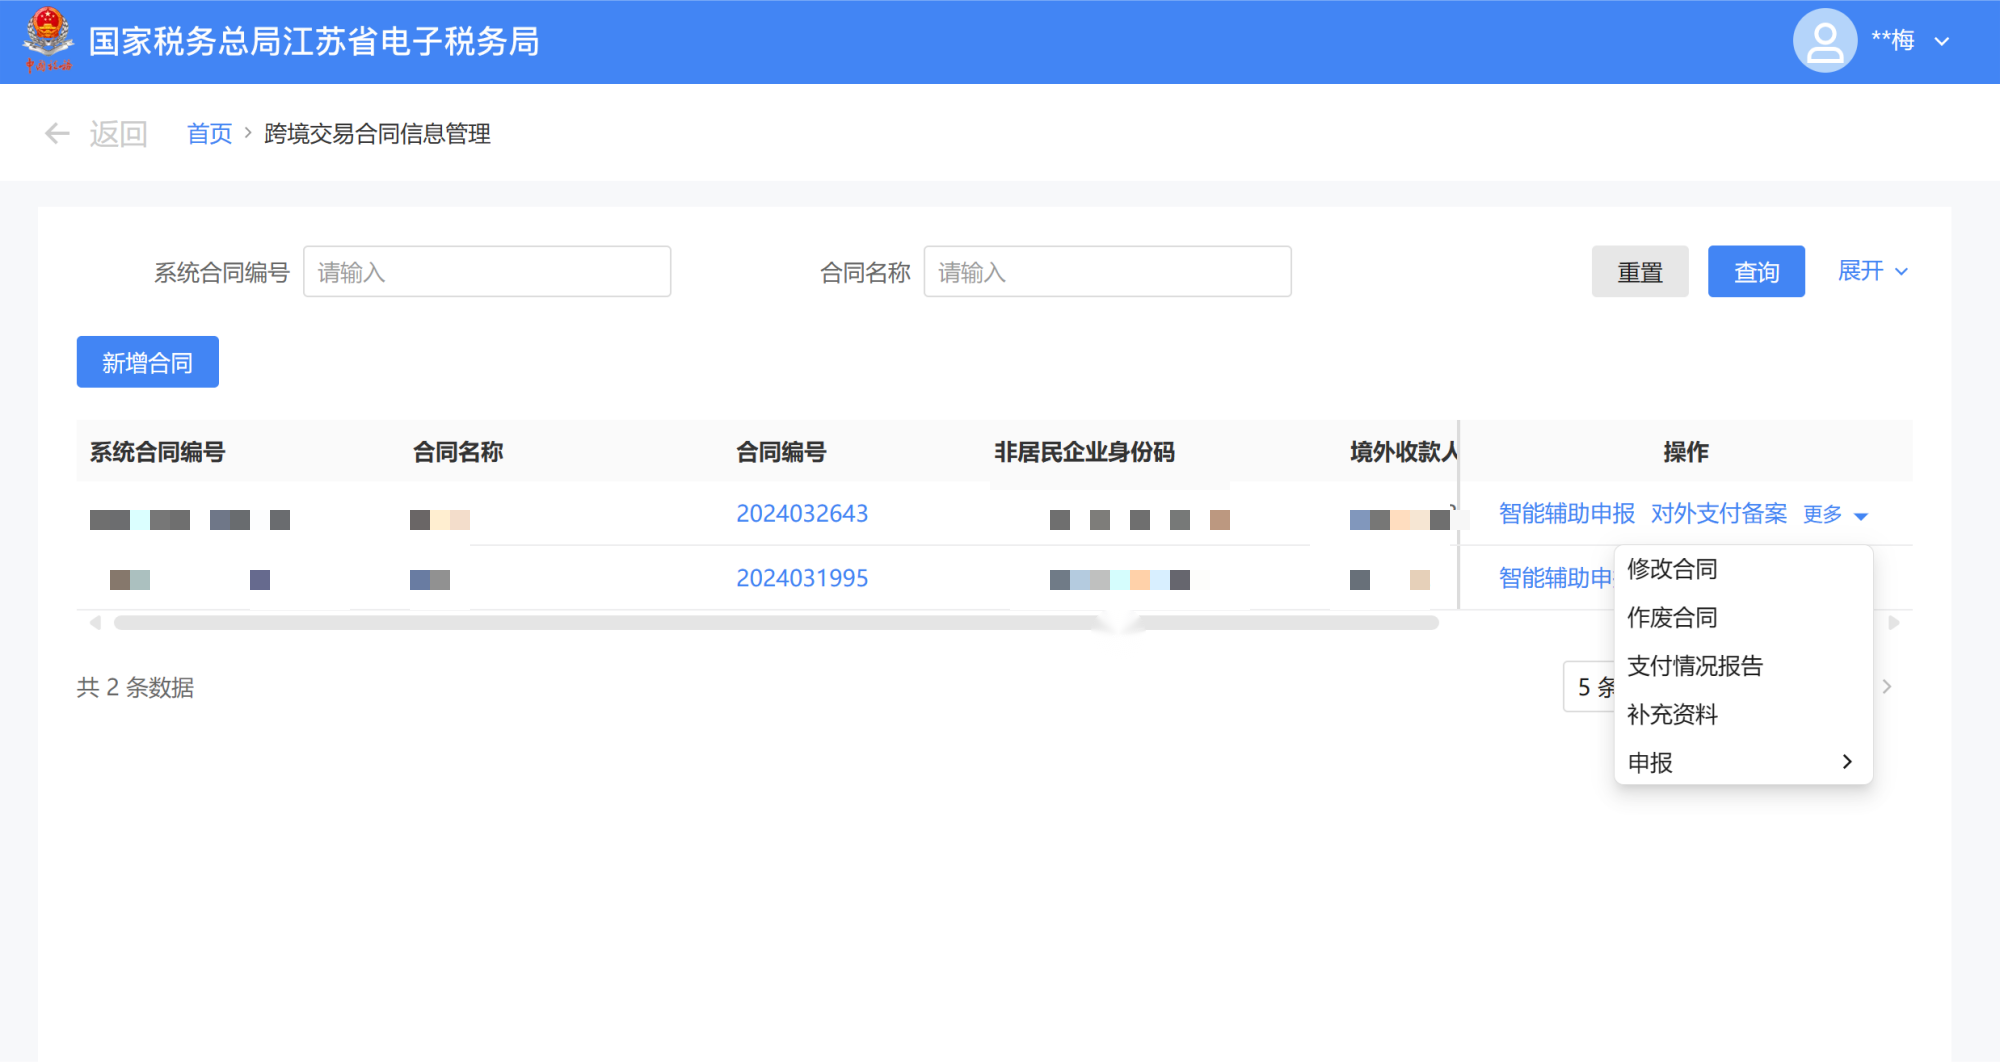Select 支付情况报告 menu entry
This screenshot has width=2000, height=1062.
click(x=1694, y=666)
